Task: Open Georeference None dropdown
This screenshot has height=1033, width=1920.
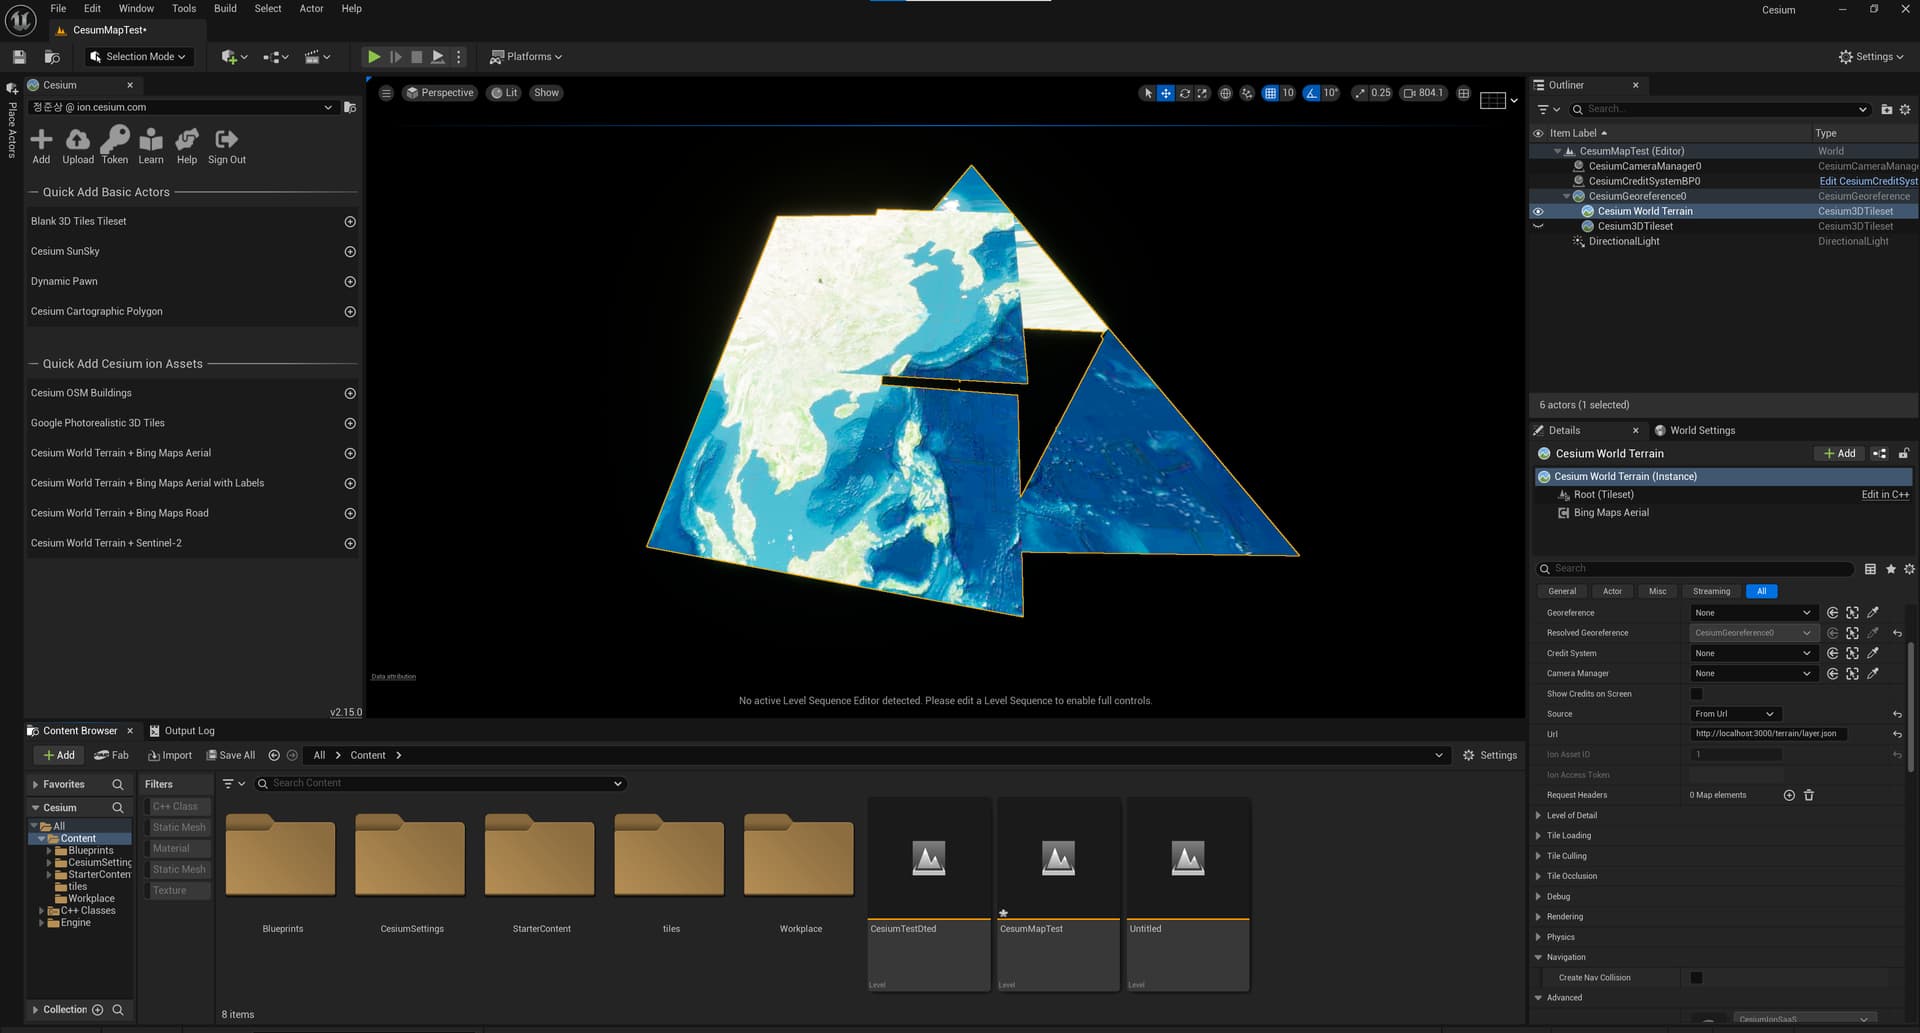Action: click(1753, 613)
